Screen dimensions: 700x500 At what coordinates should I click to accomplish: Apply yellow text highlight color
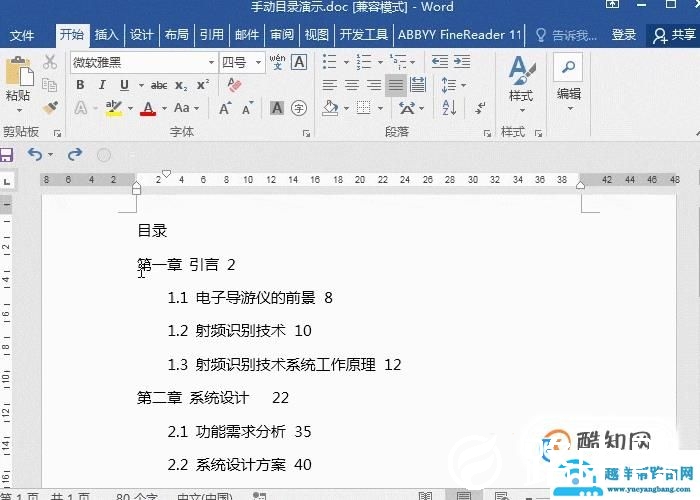tap(113, 108)
